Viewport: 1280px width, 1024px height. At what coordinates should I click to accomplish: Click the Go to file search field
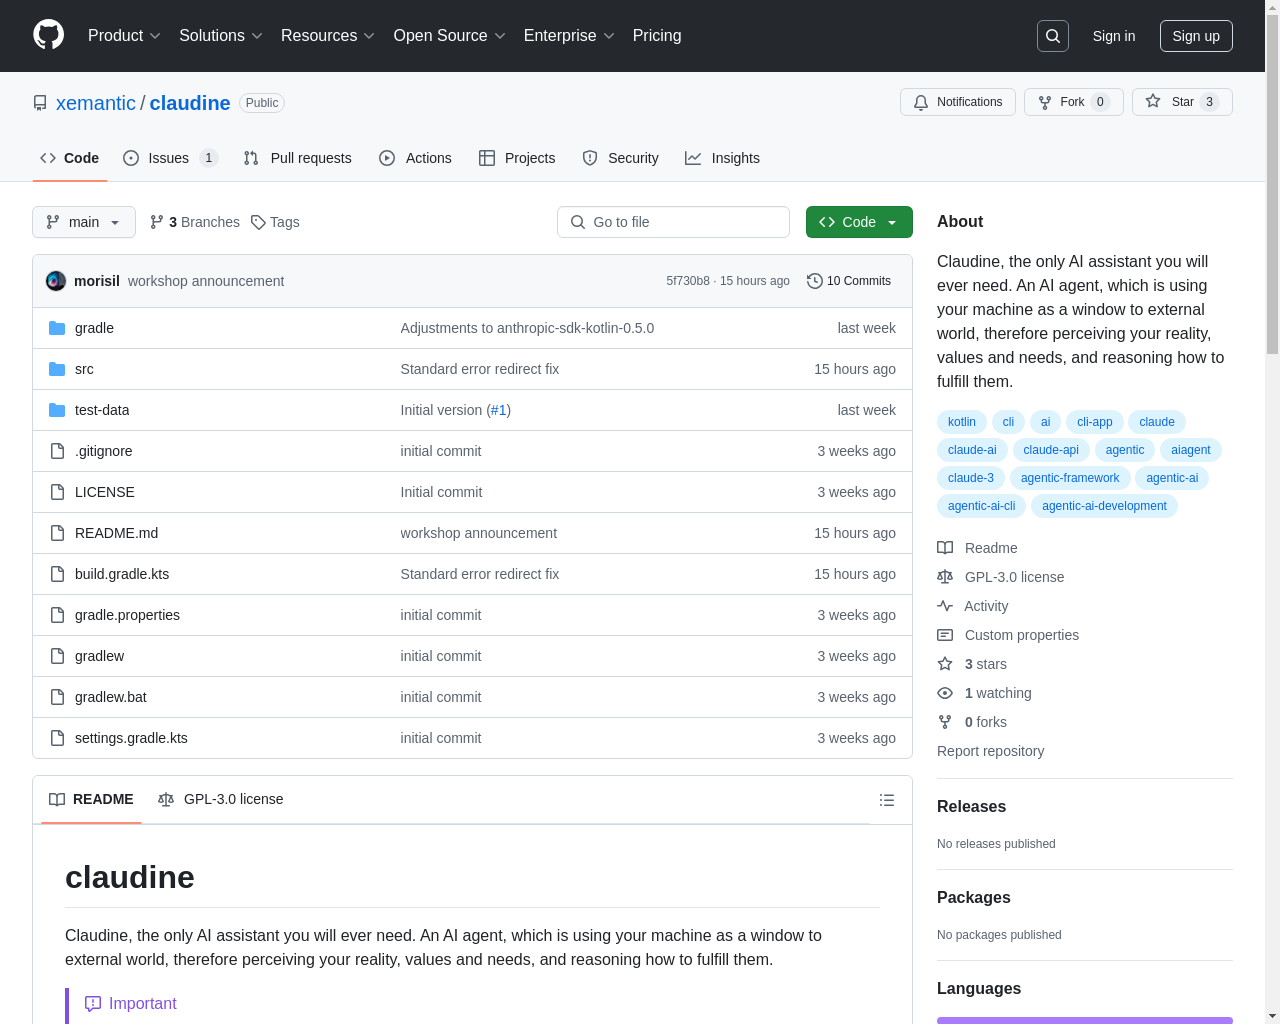click(x=673, y=222)
